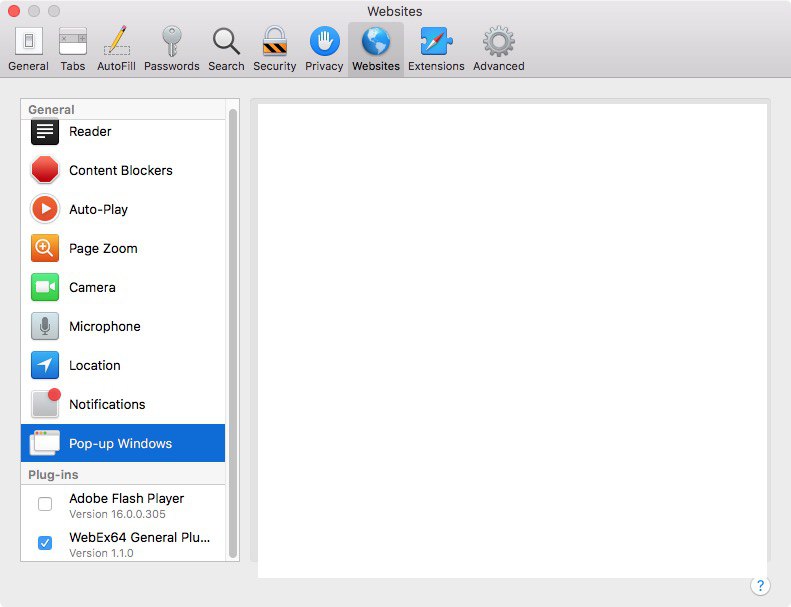
Task: Select the Pop-up Windows label
Action: click(x=121, y=444)
